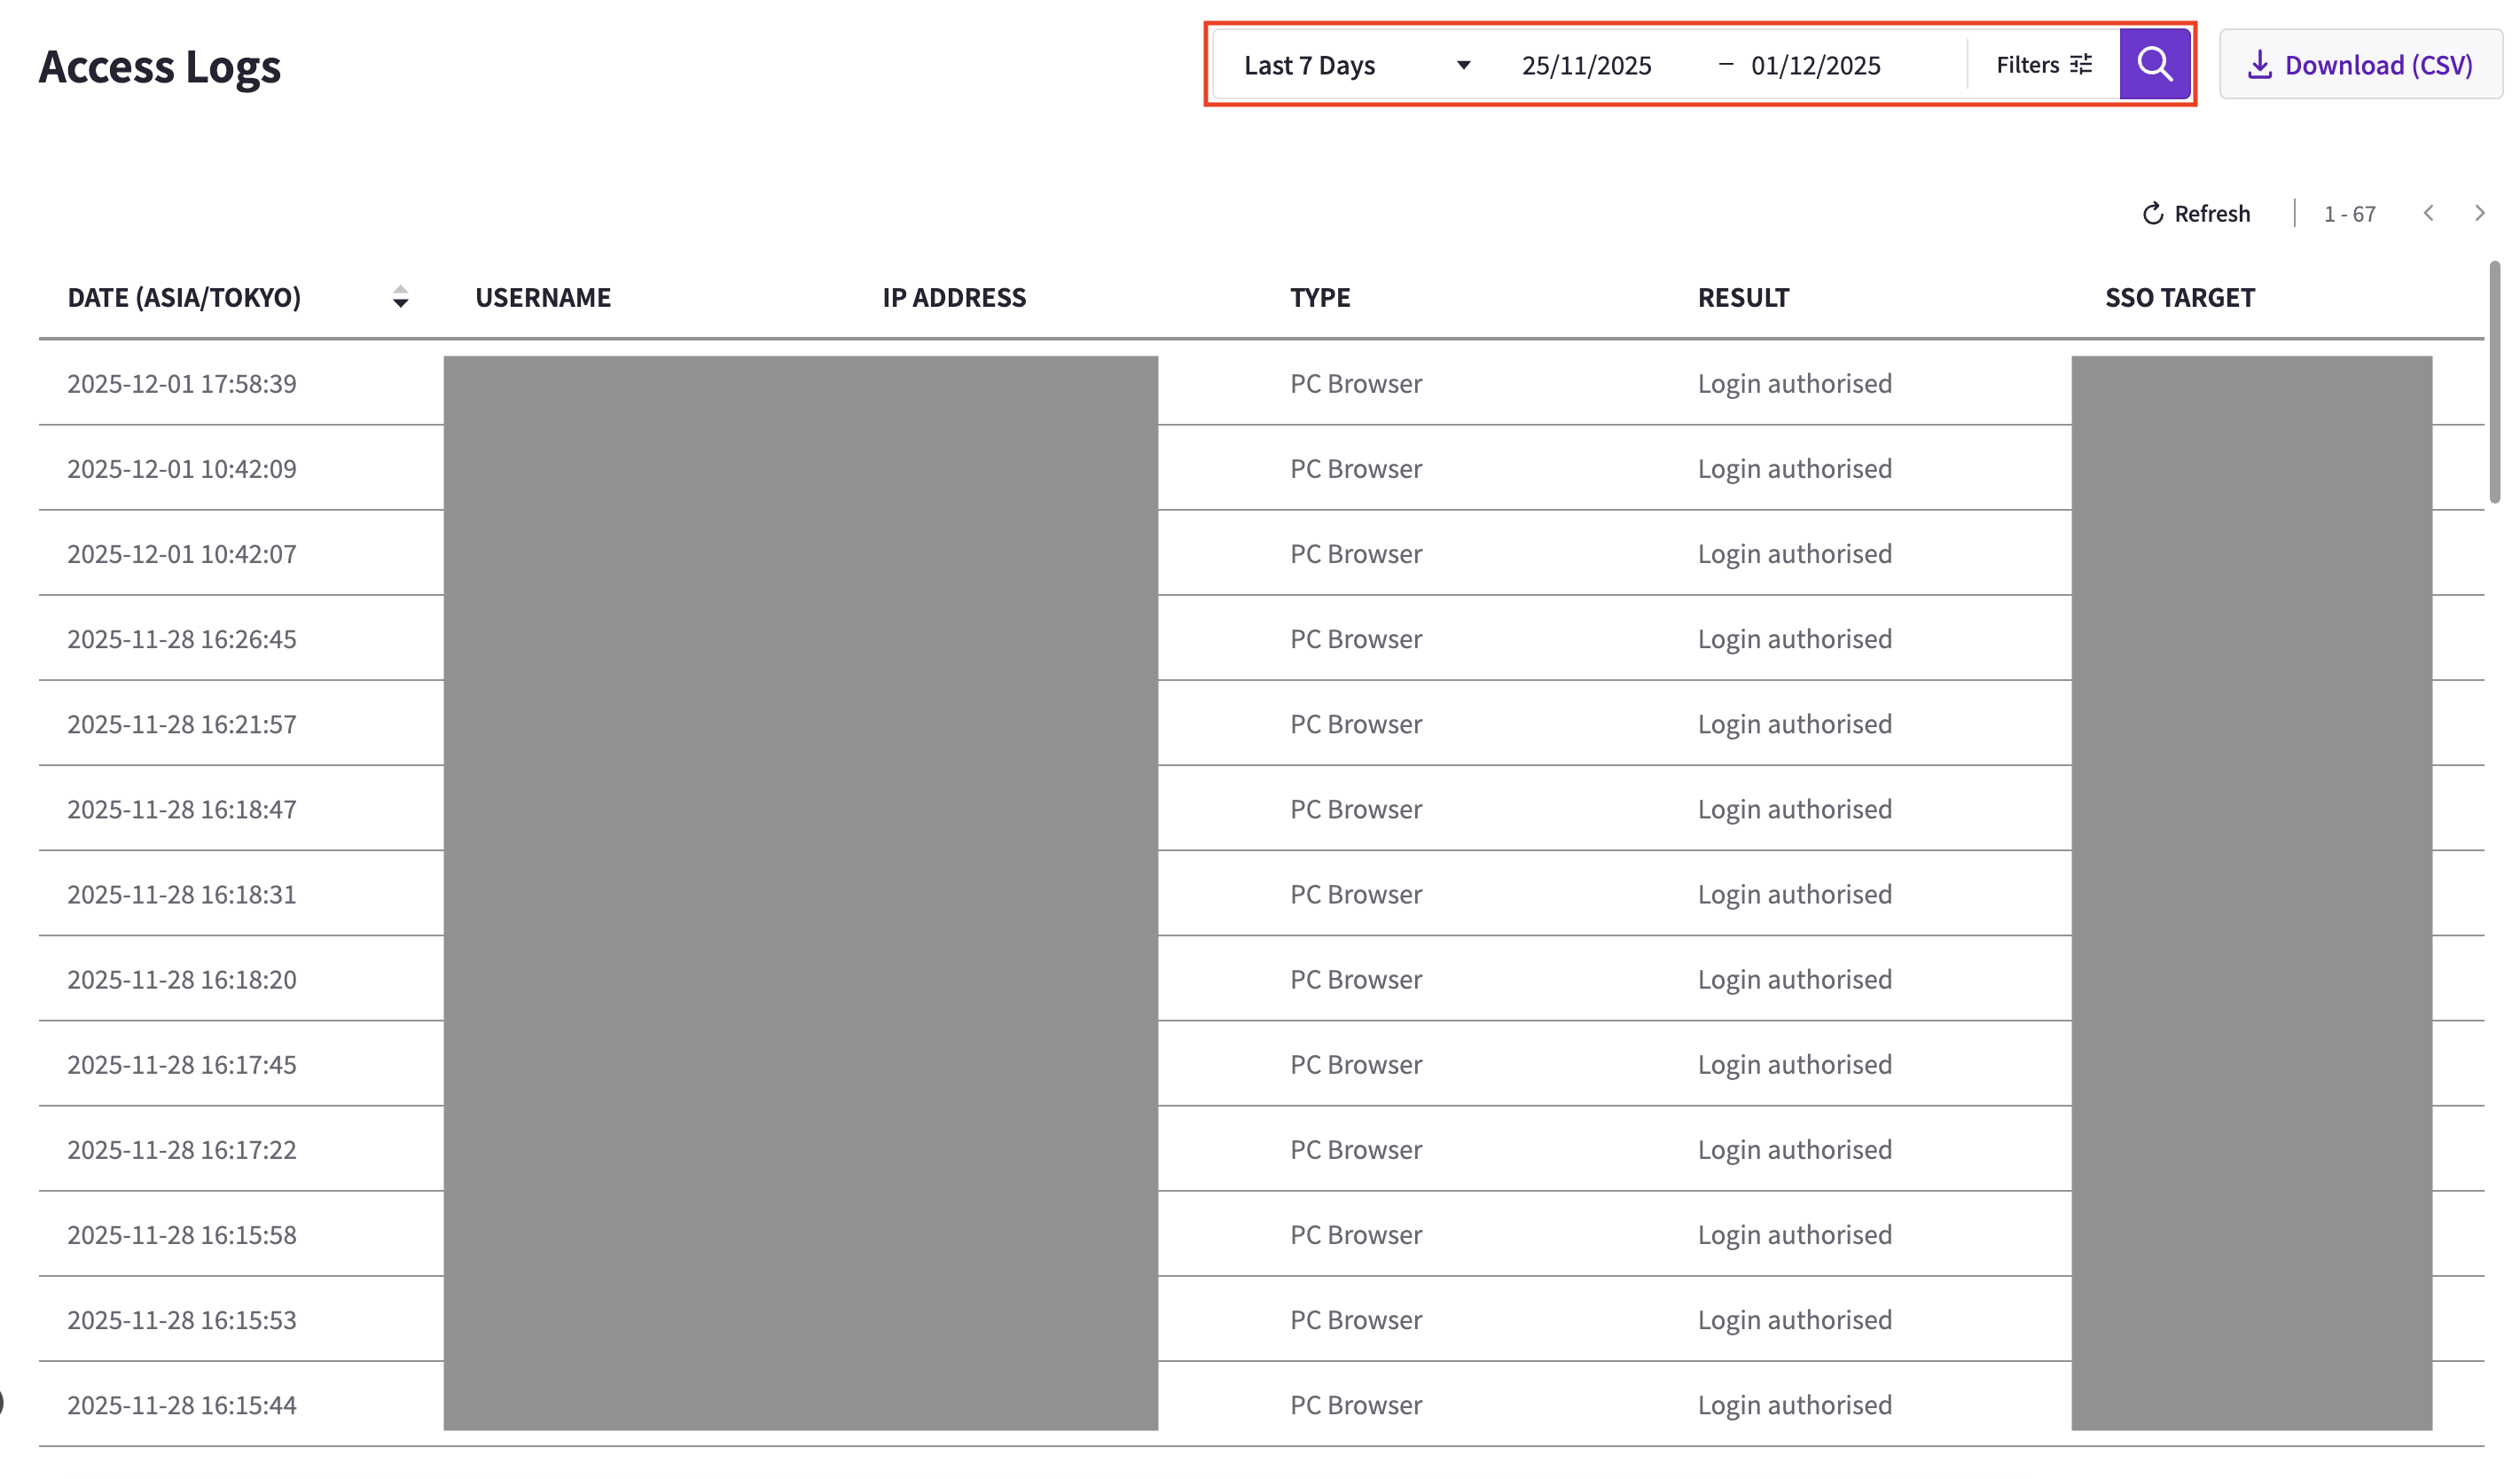
Task: Click the DATE (ASIA/TOKYO) column header
Action: tap(184, 298)
